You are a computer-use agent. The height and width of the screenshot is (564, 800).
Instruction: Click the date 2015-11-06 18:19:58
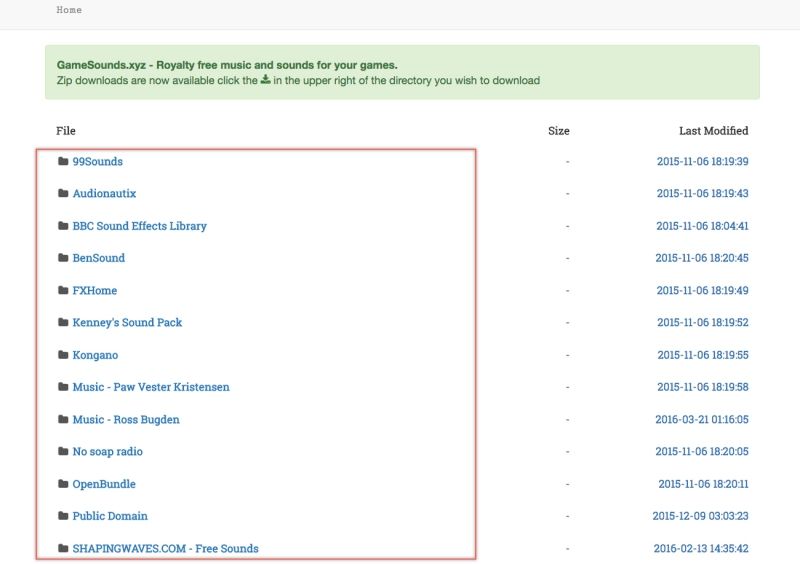pos(703,387)
